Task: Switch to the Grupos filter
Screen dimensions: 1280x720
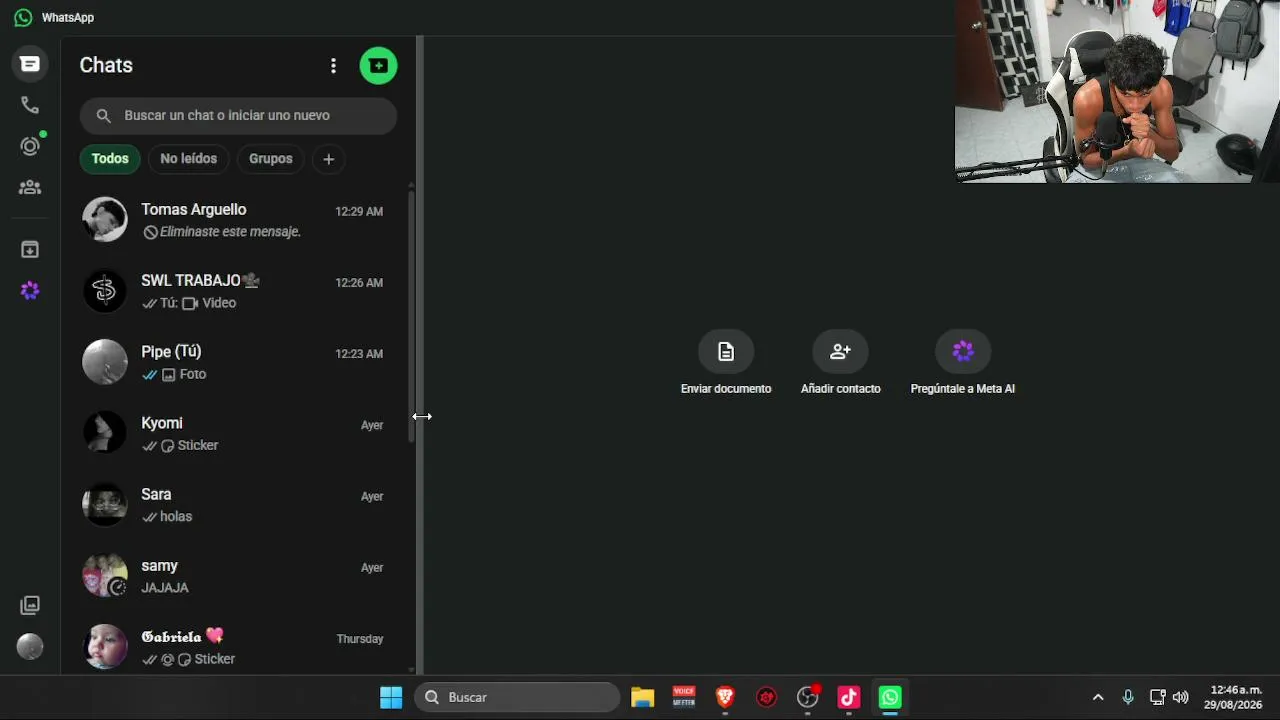Action: tap(271, 159)
